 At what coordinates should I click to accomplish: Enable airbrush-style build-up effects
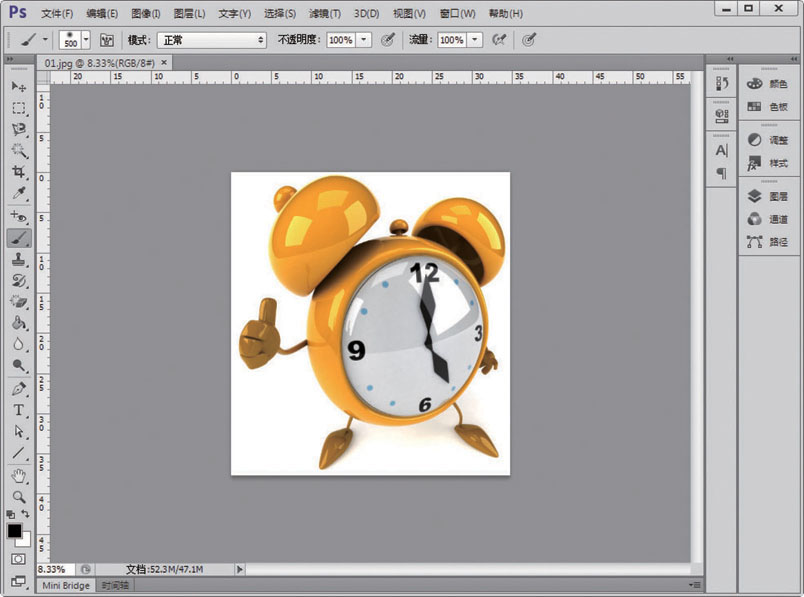pos(499,40)
